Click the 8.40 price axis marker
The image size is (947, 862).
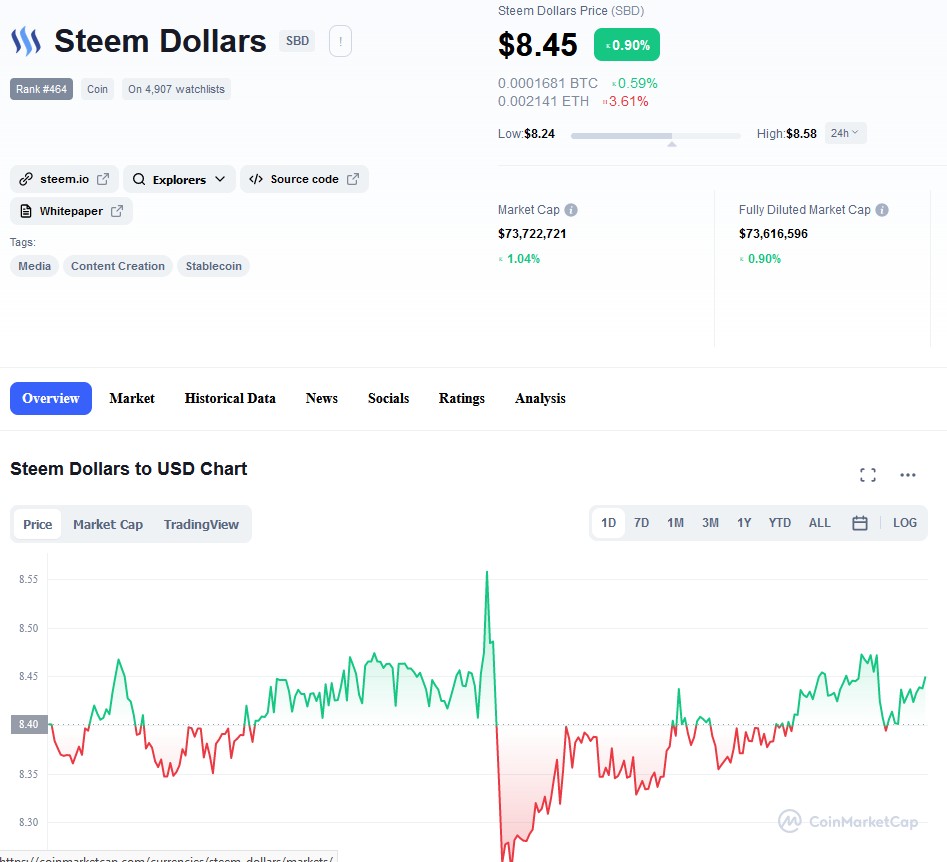28,725
